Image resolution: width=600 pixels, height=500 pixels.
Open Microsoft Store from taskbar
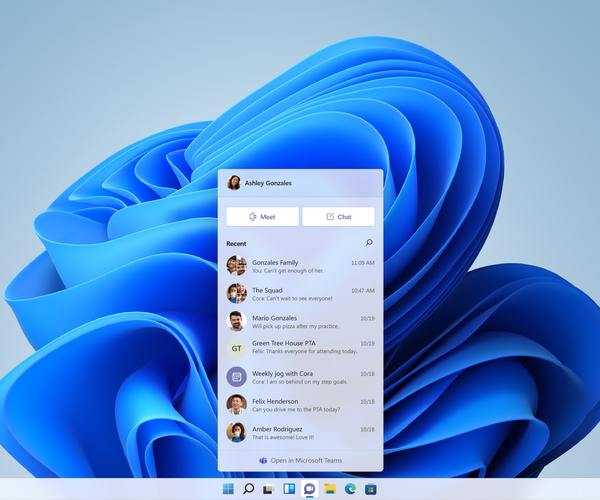(x=370, y=489)
